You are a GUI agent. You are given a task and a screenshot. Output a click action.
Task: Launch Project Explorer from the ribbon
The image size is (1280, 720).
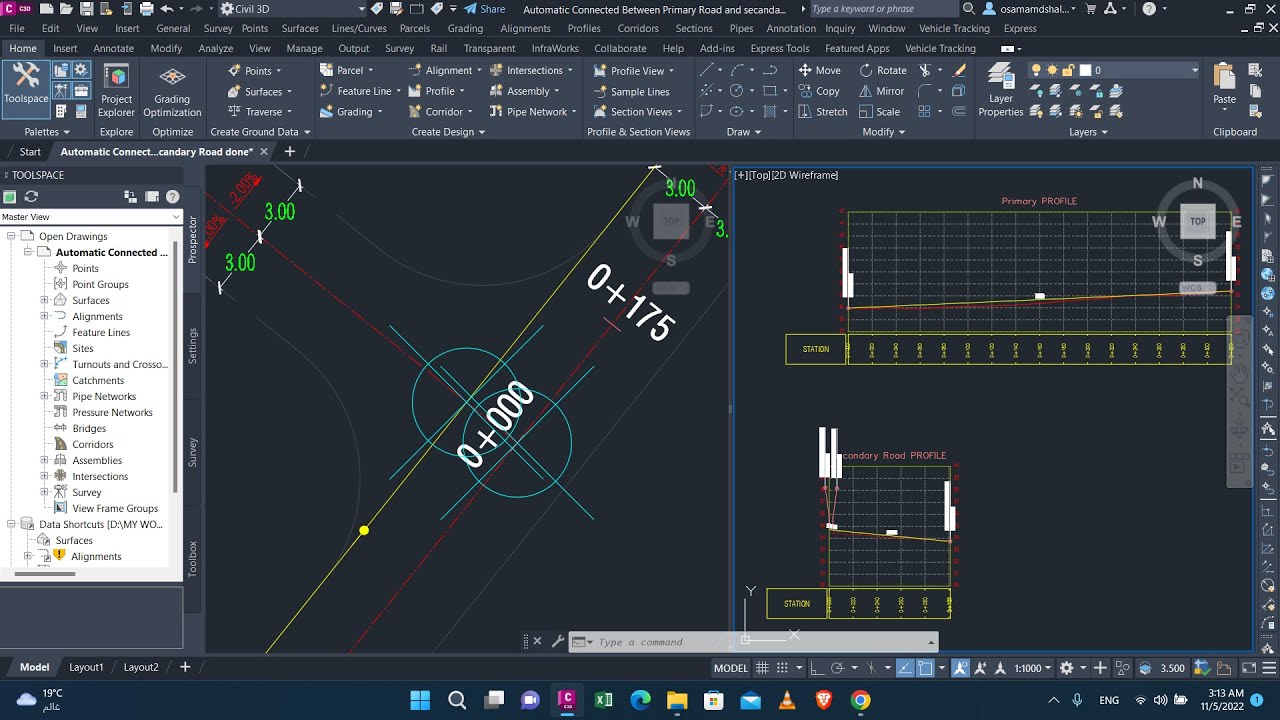pos(116,90)
